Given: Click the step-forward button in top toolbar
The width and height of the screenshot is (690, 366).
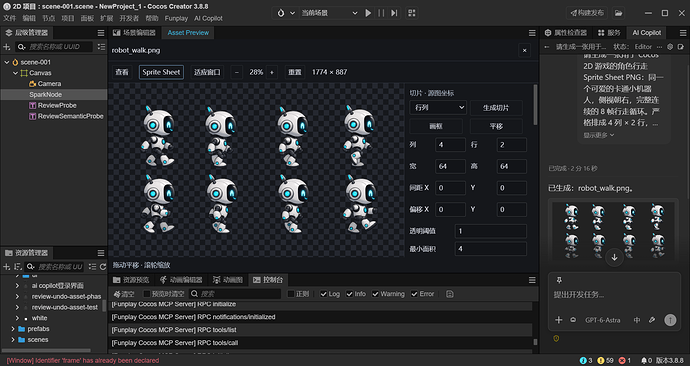Looking at the screenshot, I should [x=394, y=13].
